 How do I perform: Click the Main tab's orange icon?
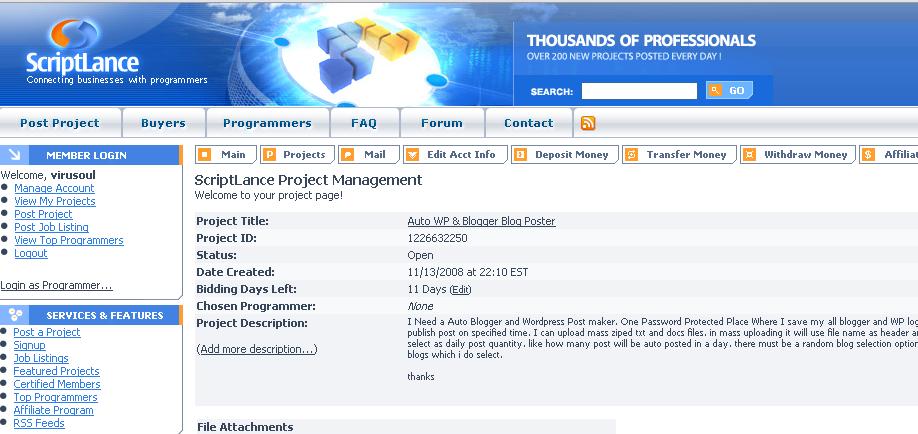[x=204, y=155]
